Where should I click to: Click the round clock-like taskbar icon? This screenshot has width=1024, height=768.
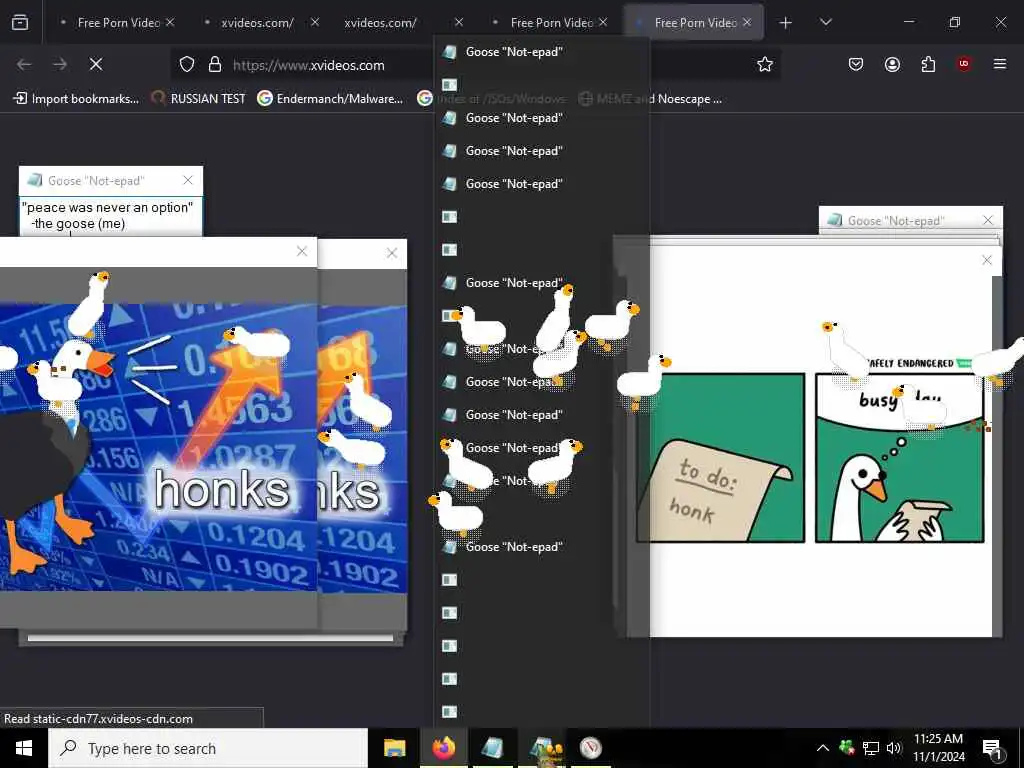591,748
